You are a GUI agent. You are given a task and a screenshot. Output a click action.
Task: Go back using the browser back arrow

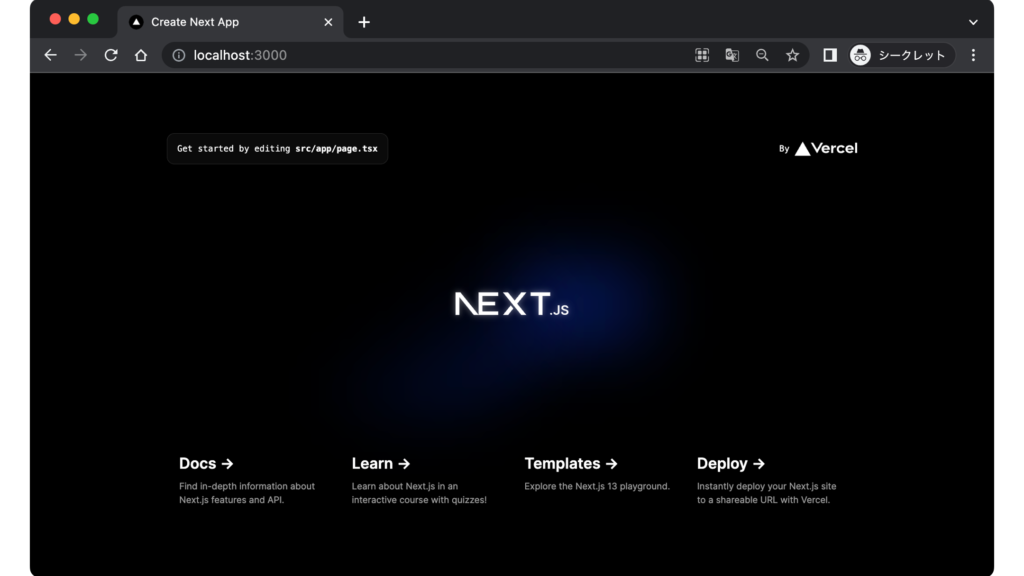[x=50, y=56]
